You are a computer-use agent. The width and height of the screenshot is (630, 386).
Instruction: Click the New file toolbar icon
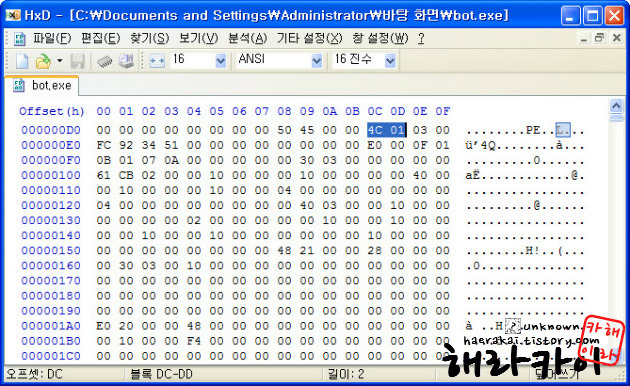coord(22,61)
